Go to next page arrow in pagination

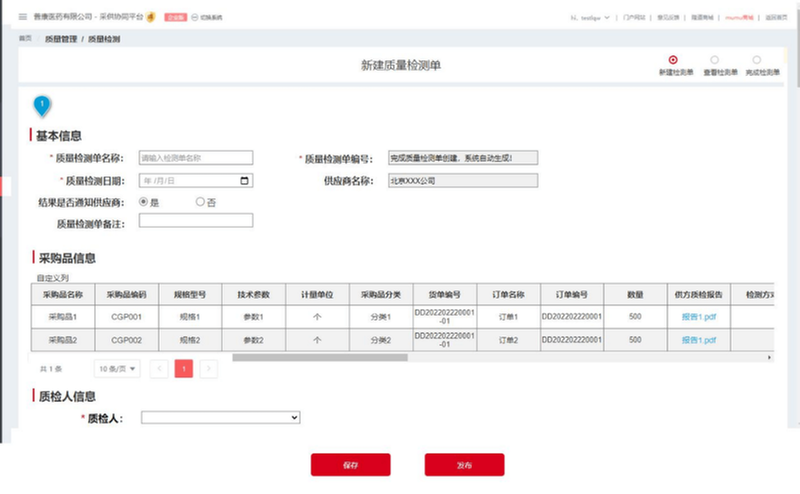point(209,368)
